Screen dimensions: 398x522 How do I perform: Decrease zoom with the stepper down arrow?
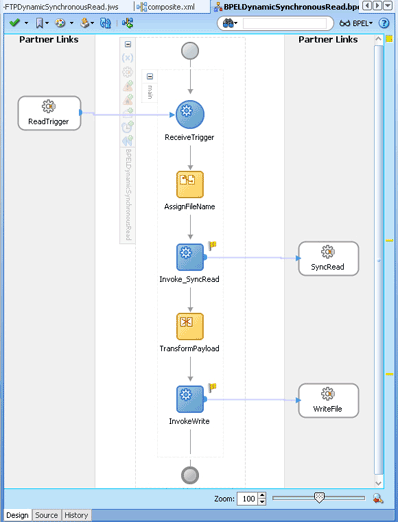coord(262,502)
